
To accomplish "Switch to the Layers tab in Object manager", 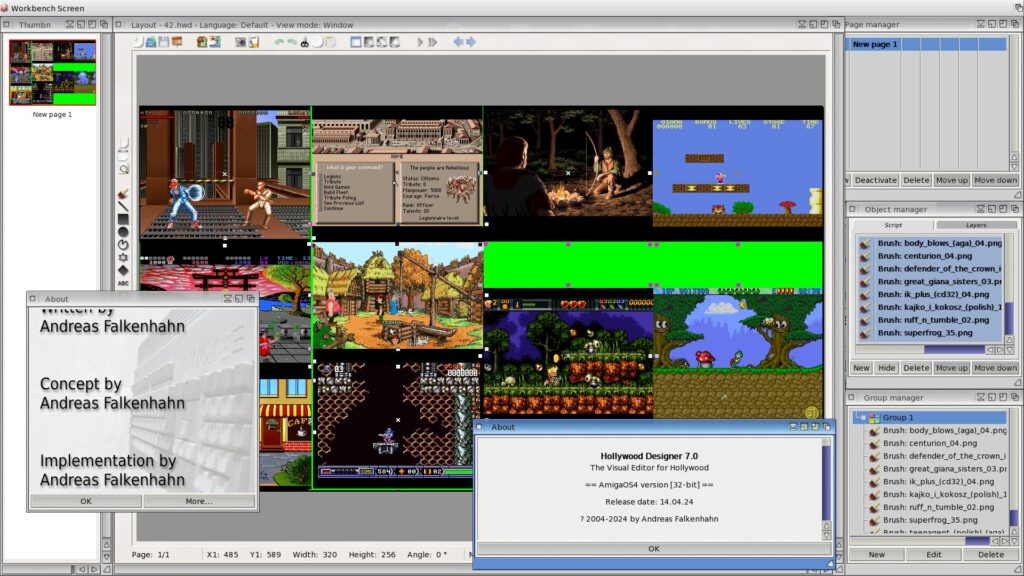I will [x=976, y=225].
